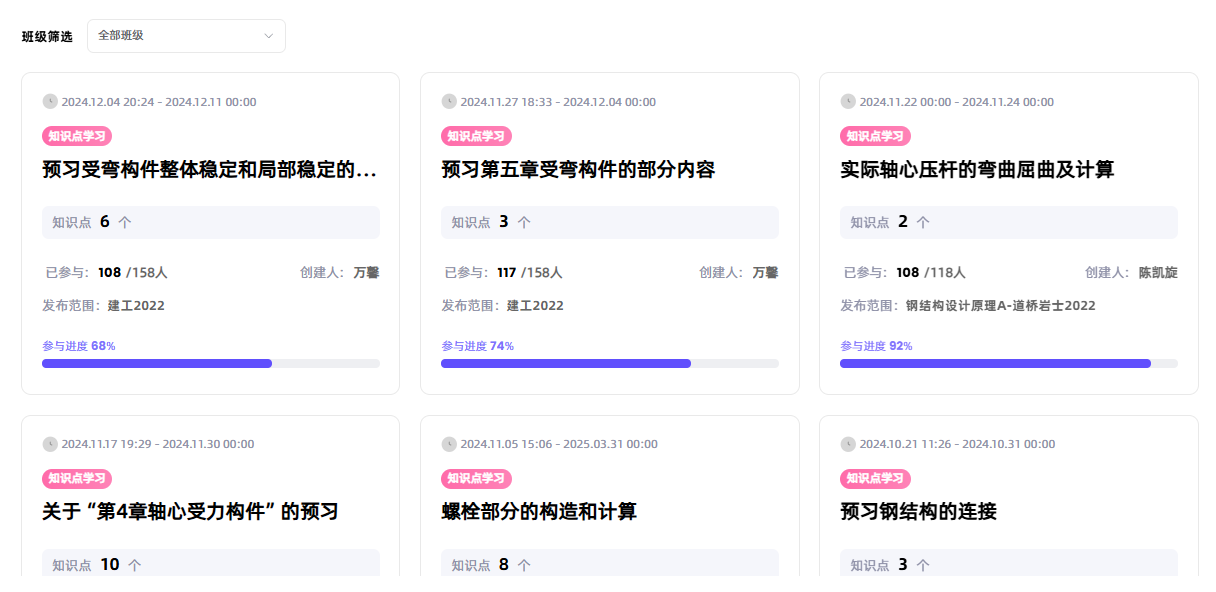Click the chevron arrow in class filter
The width and height of the screenshot is (1216, 592).
point(268,36)
